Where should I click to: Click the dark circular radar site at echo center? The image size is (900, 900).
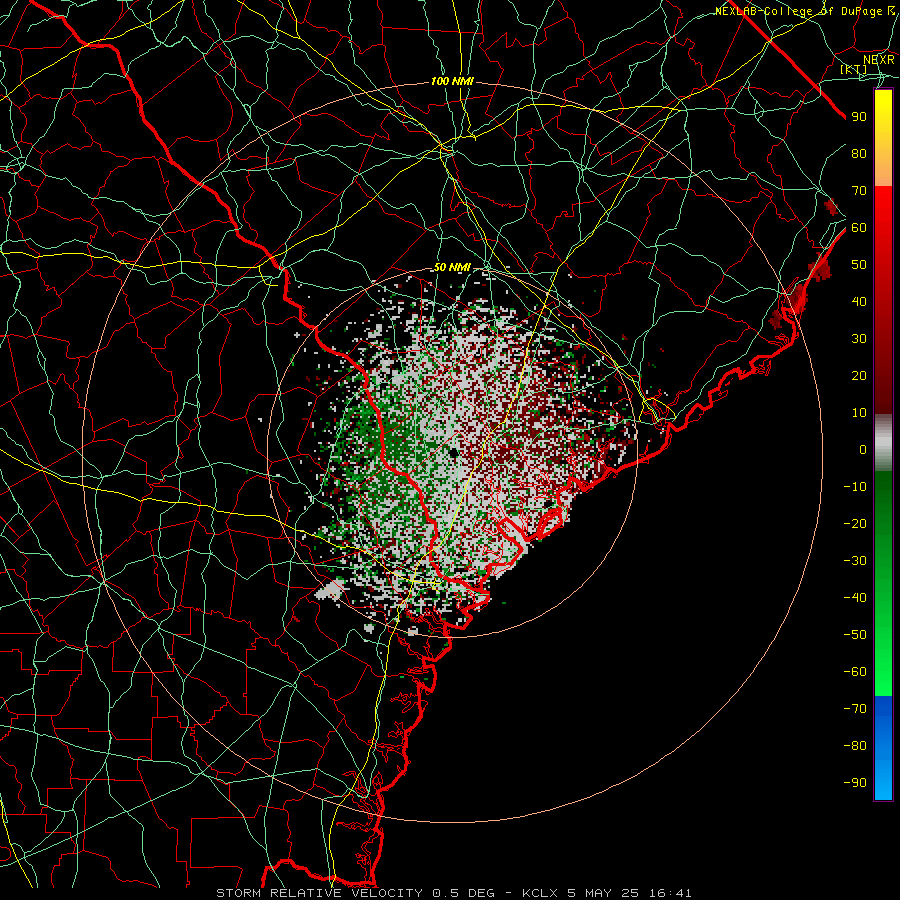tap(453, 453)
